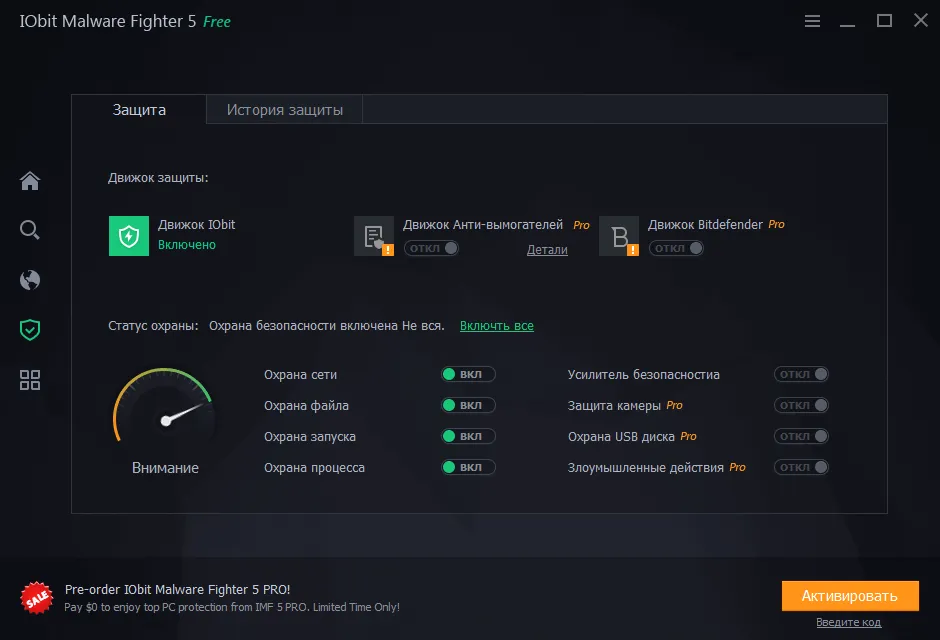Click the Включено status text
Image resolution: width=940 pixels, height=640 pixels.
coord(187,245)
